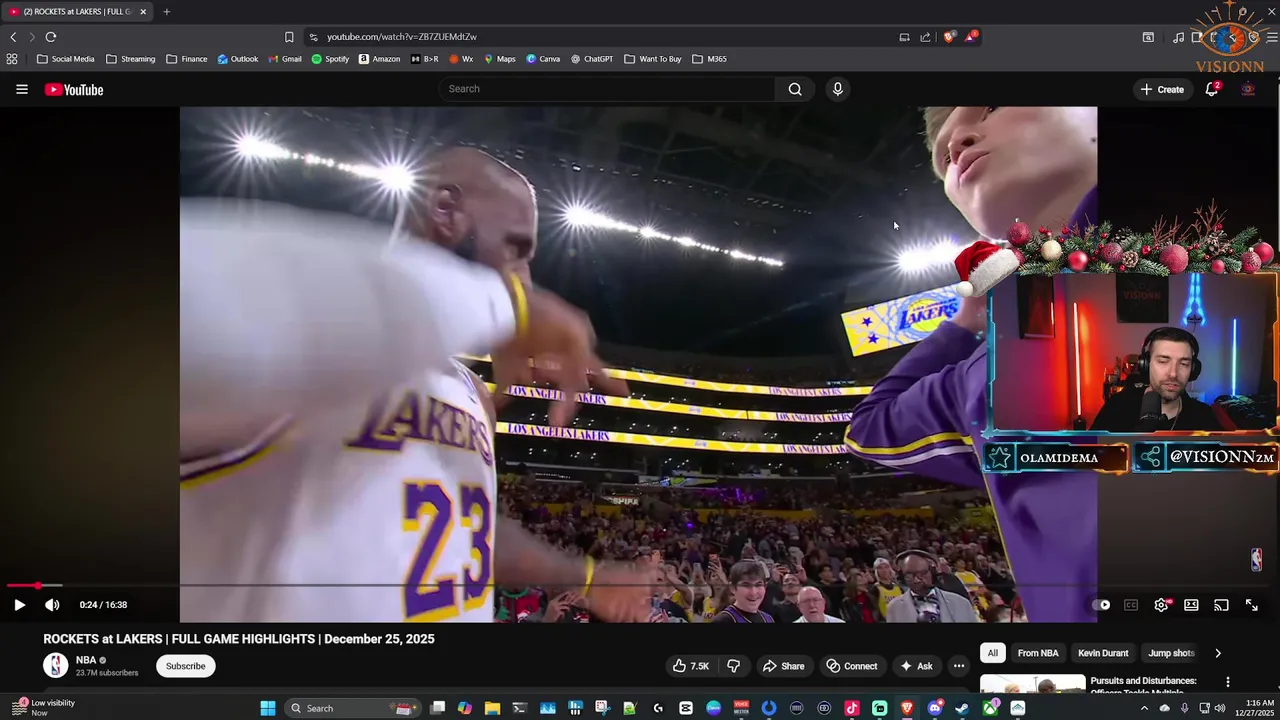1280x720 pixels.
Task: Start voice search with the microphone icon
Action: click(838, 89)
